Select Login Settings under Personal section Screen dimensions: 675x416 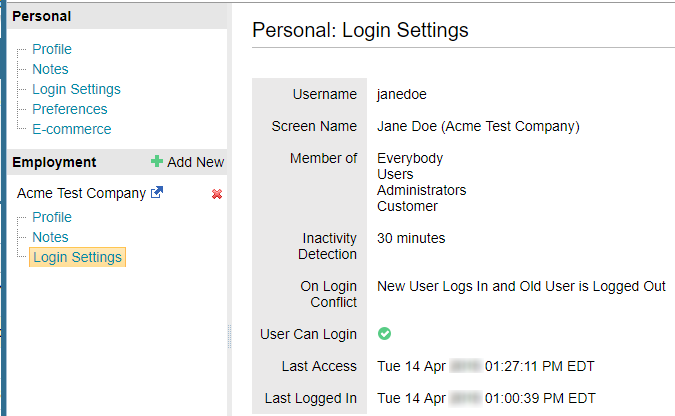(x=76, y=89)
